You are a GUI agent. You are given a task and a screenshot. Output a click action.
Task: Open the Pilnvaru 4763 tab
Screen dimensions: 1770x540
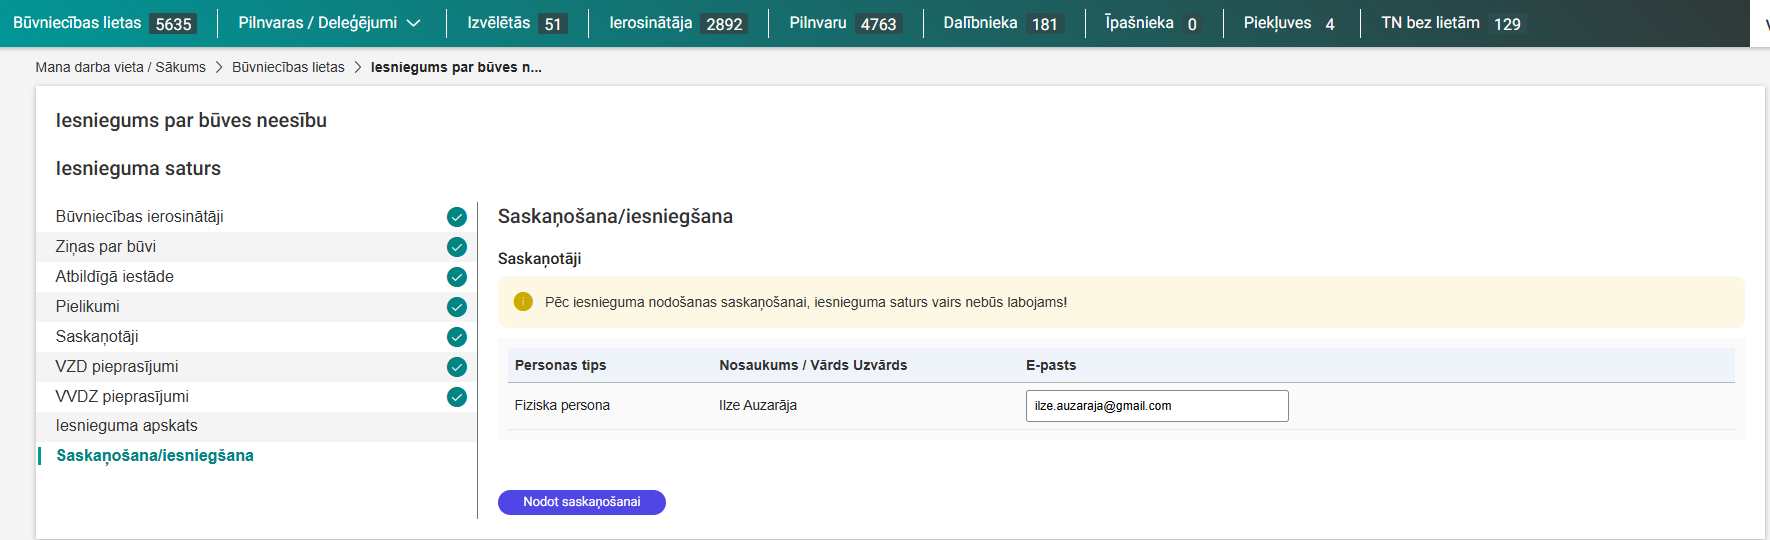point(845,23)
